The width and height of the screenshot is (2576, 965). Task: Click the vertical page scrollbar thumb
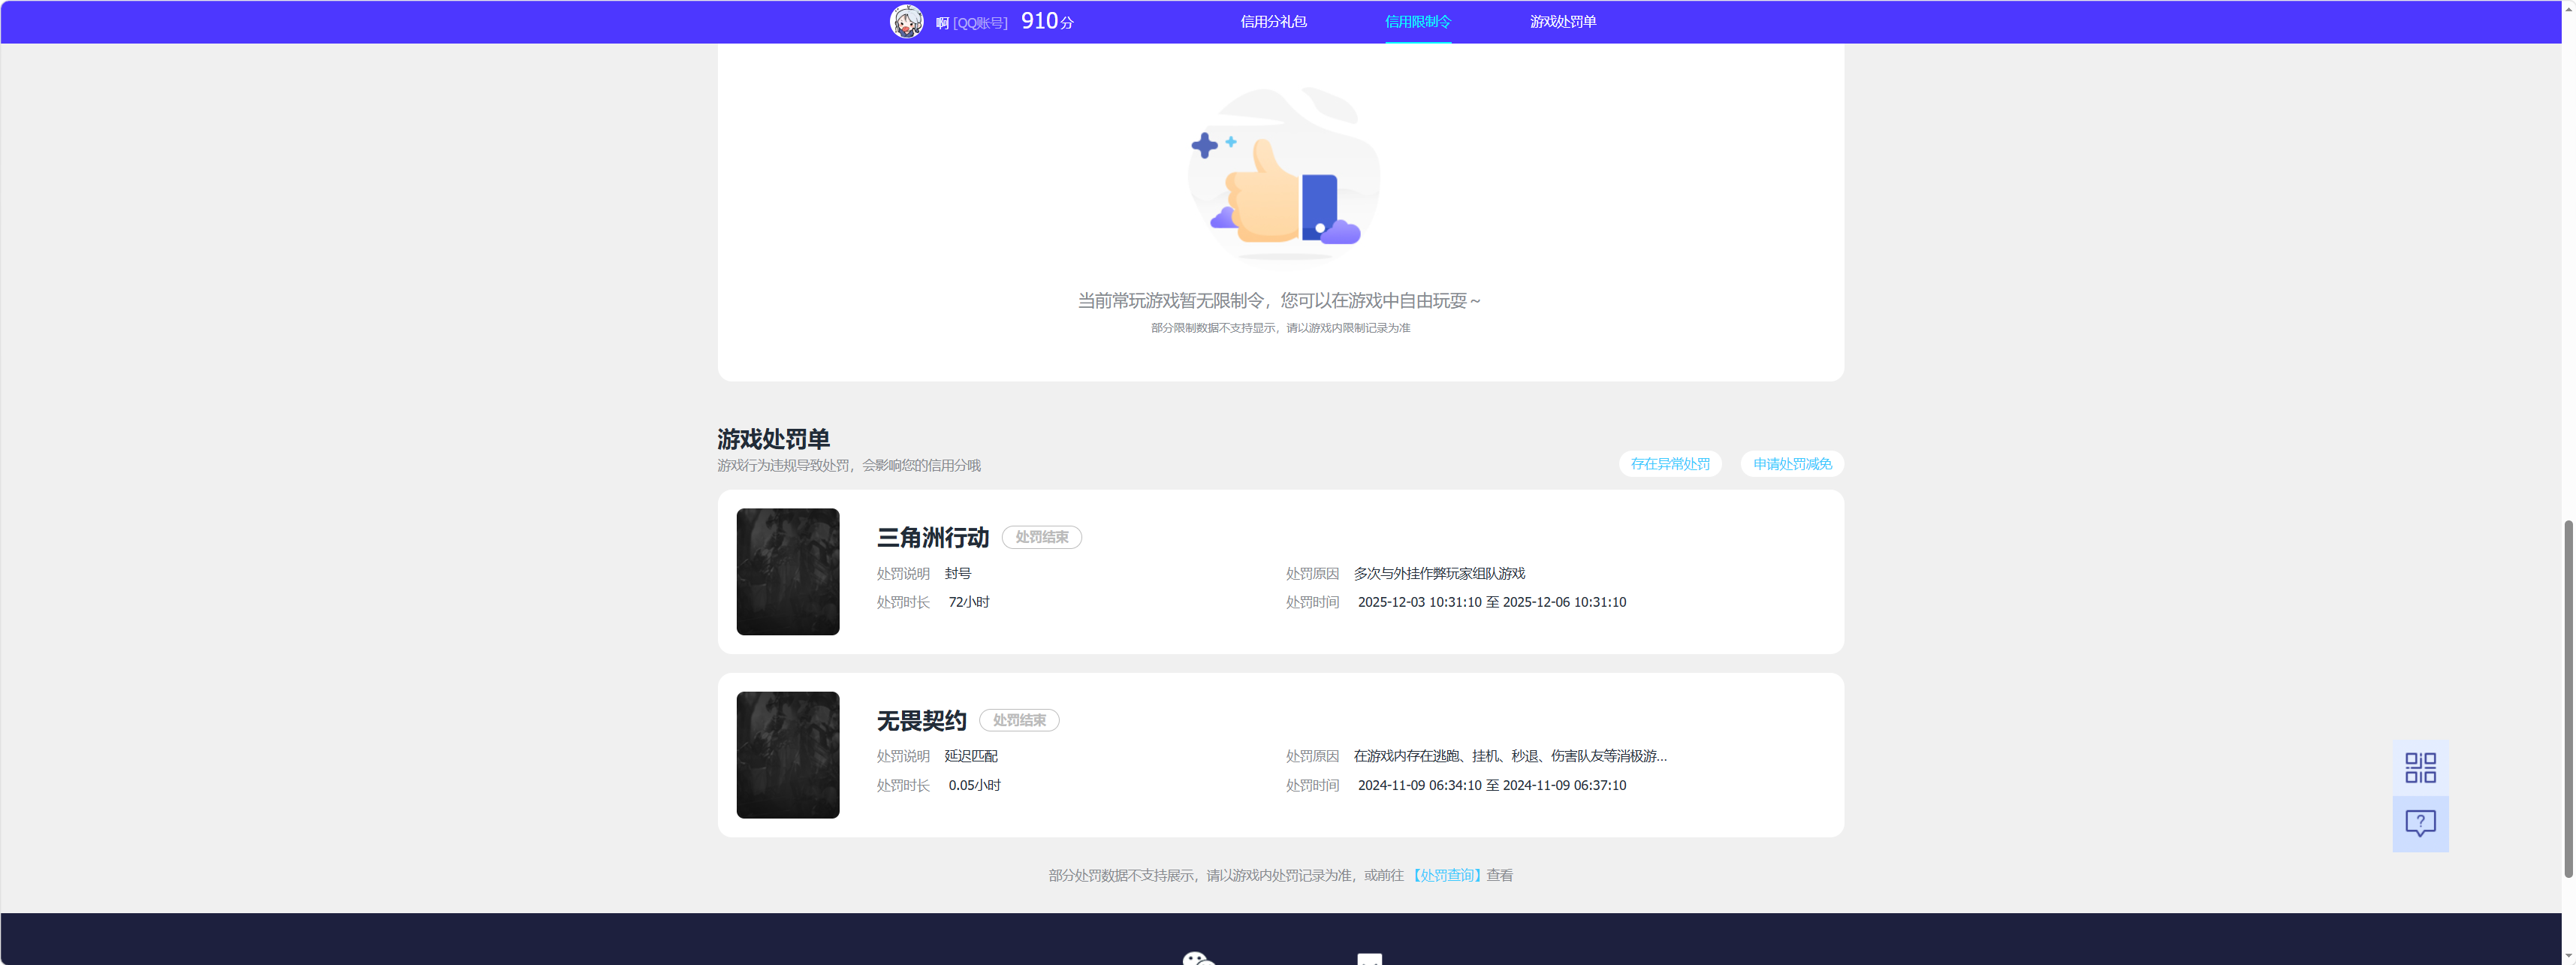pyautogui.click(x=2568, y=698)
